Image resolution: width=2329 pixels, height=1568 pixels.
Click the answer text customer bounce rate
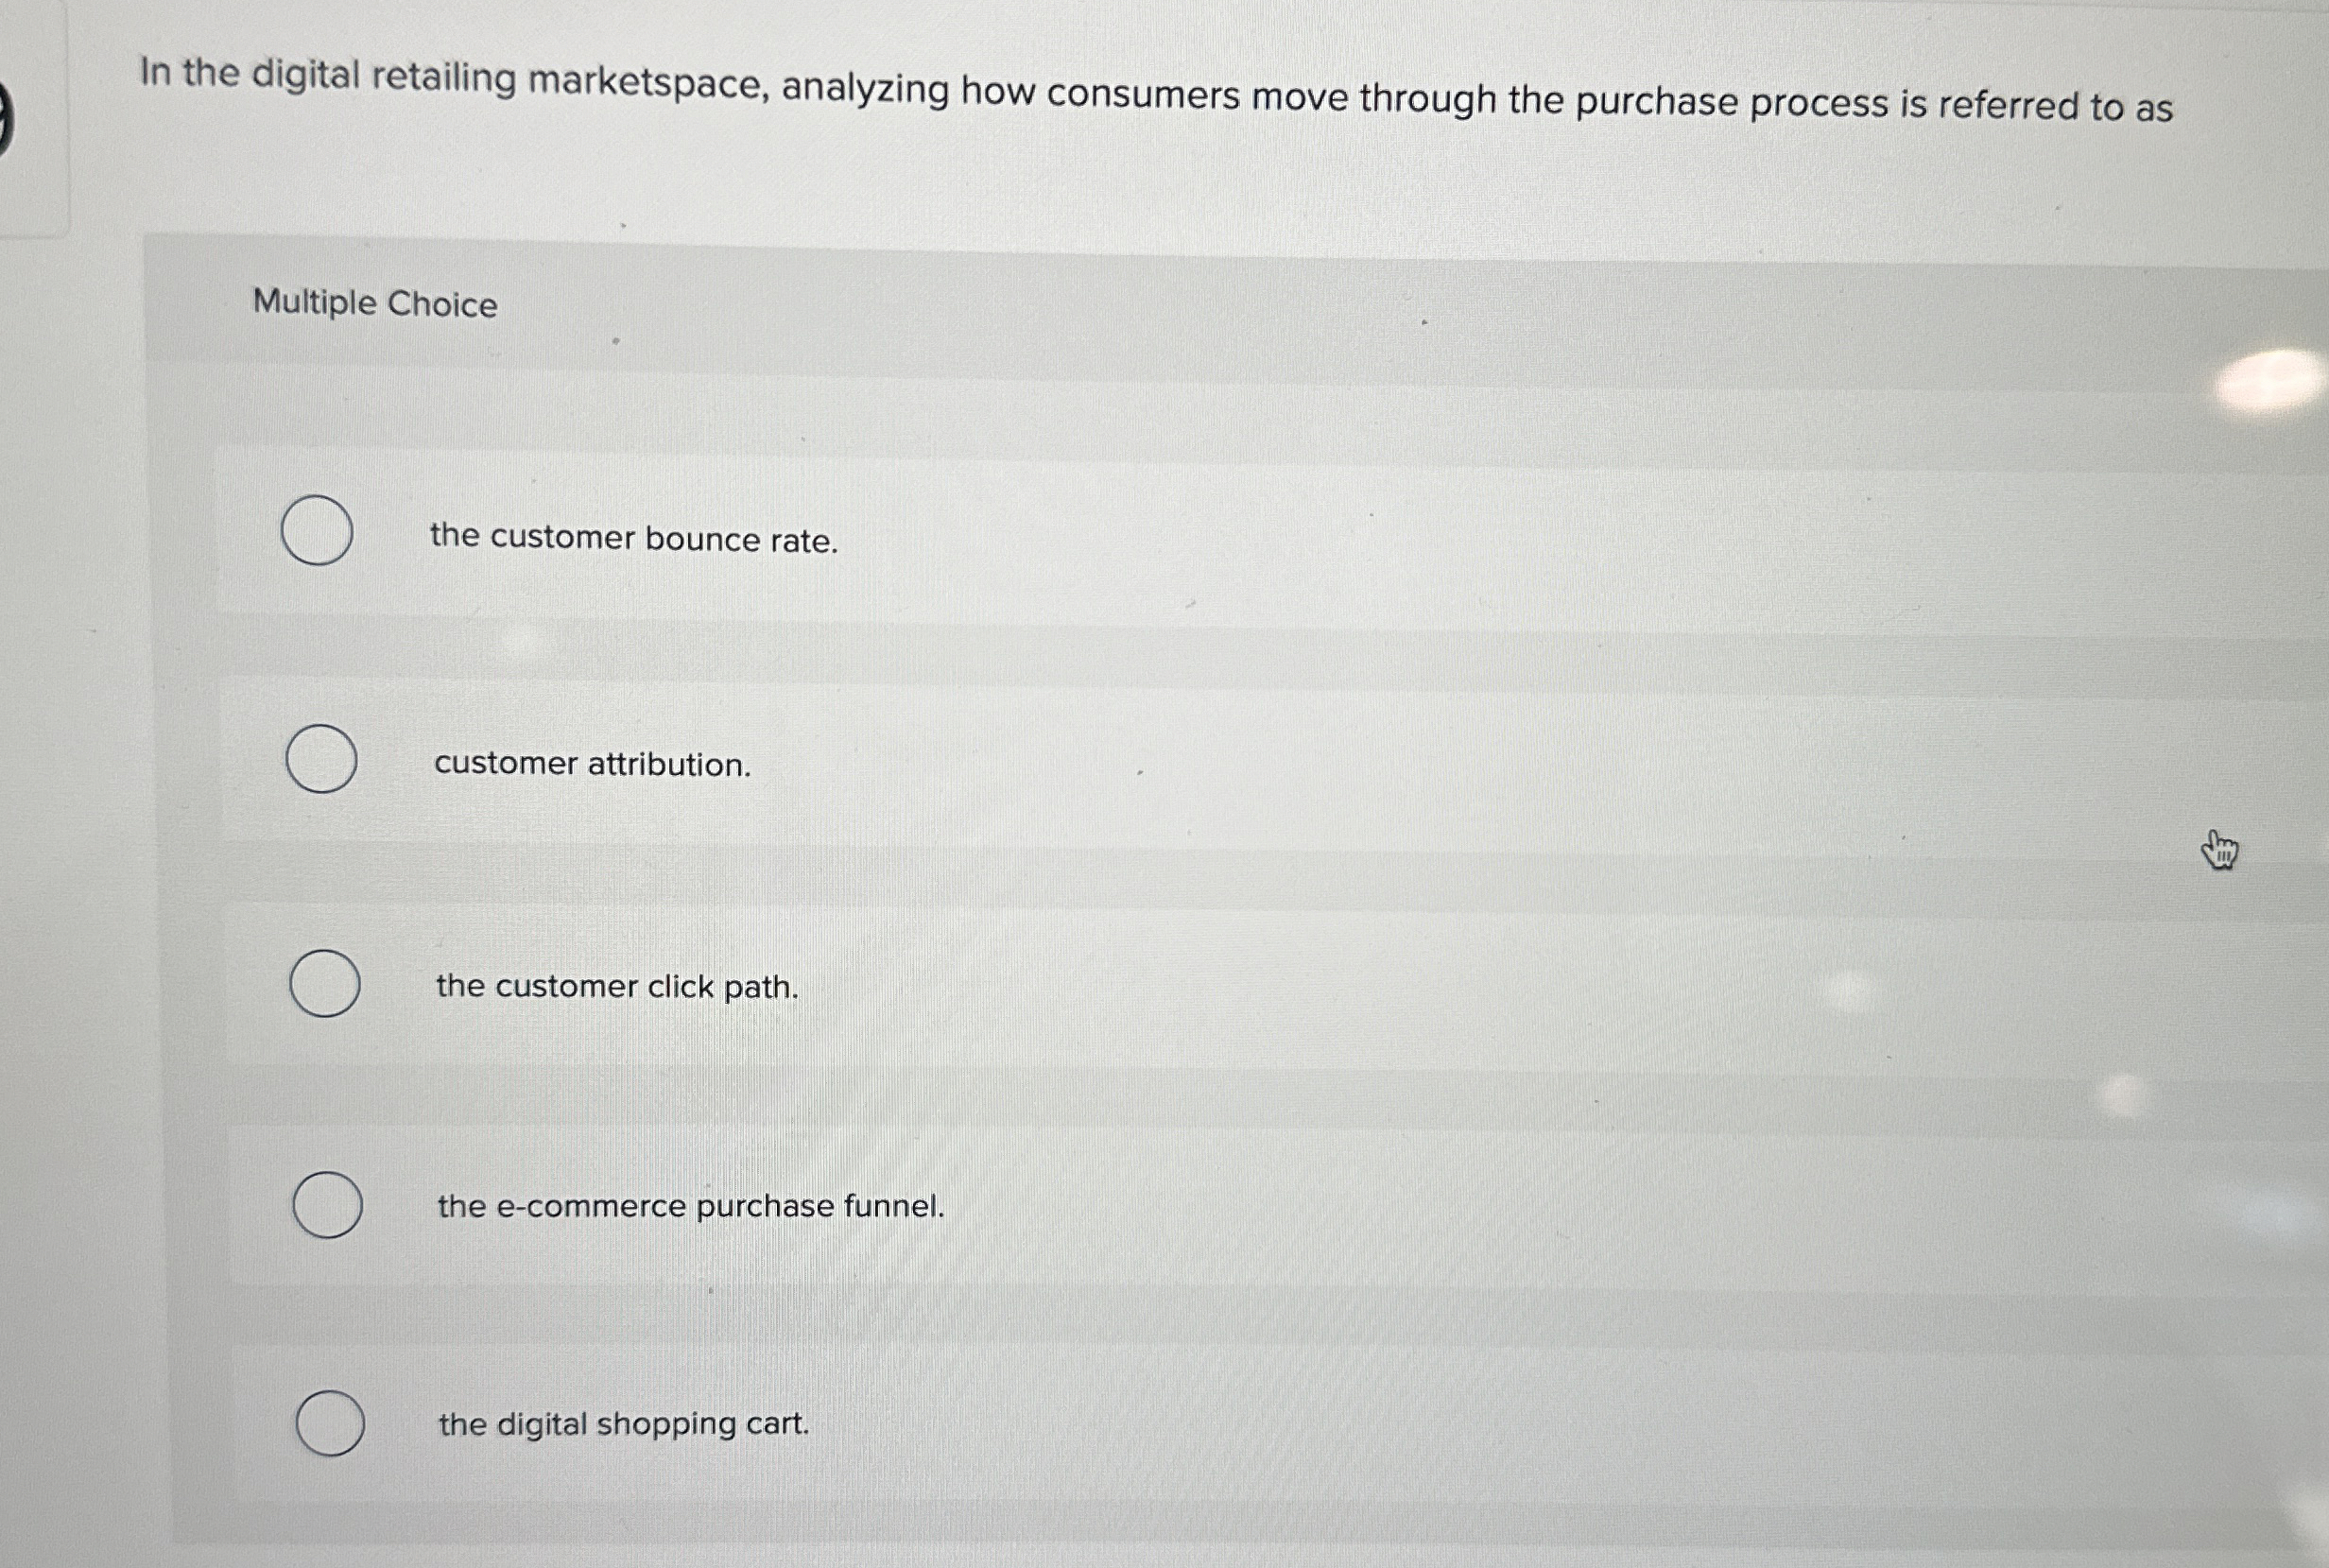(x=636, y=540)
